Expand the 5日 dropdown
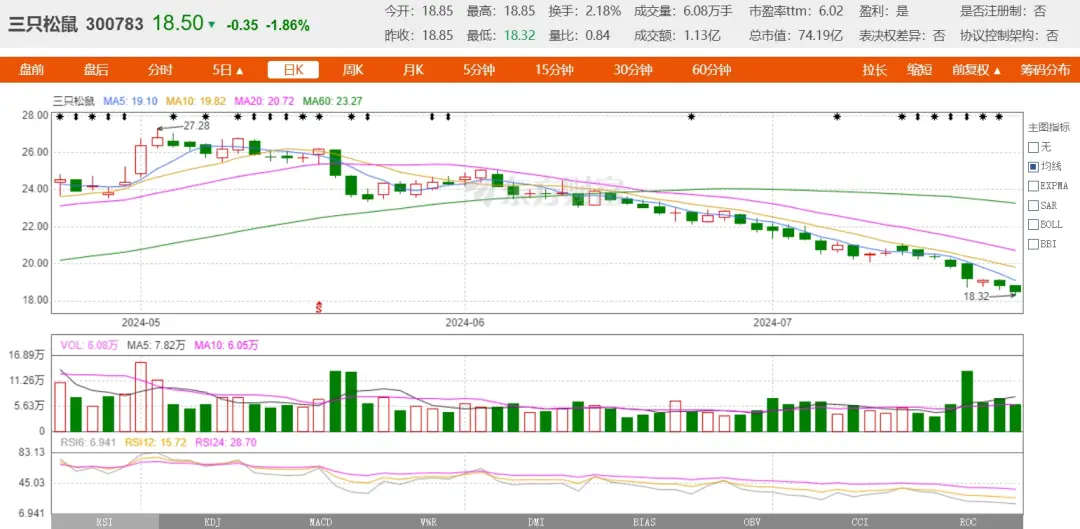Image resolution: width=1080 pixels, height=529 pixels. [x=227, y=70]
